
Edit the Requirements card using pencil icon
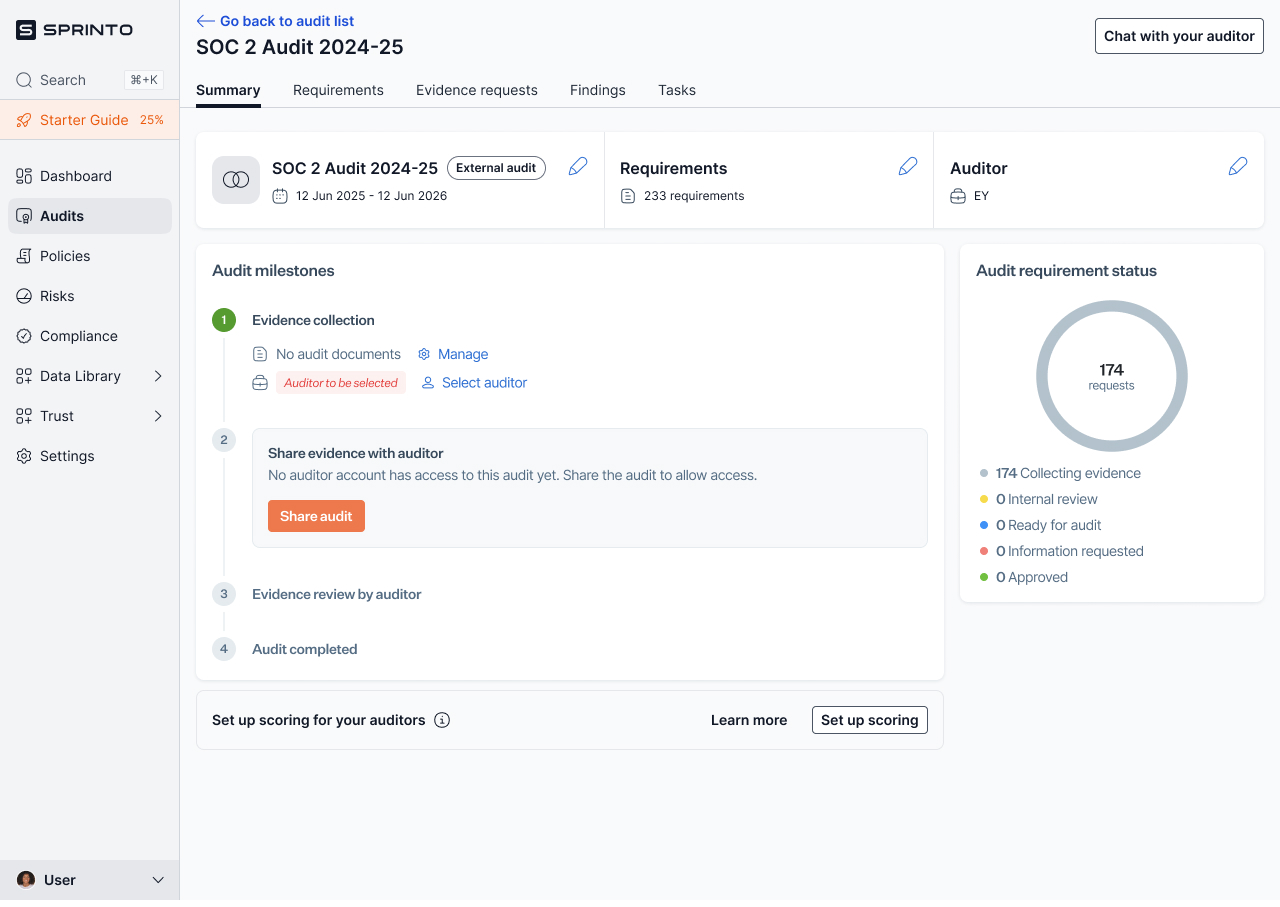[908, 167]
